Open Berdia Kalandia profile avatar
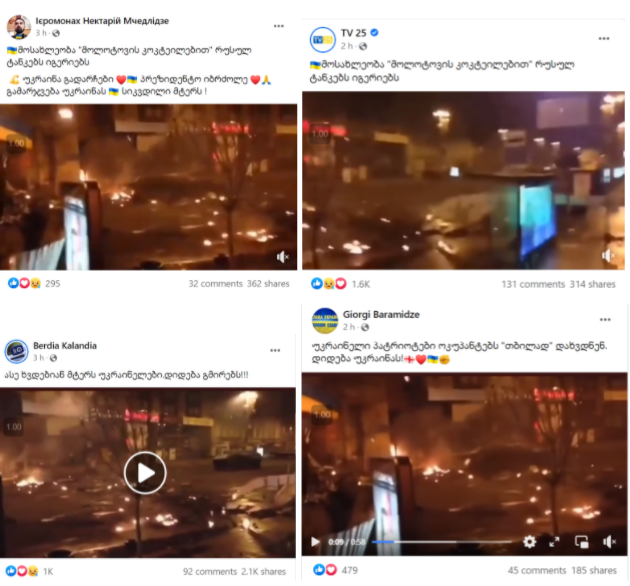 pyautogui.click(x=16, y=351)
